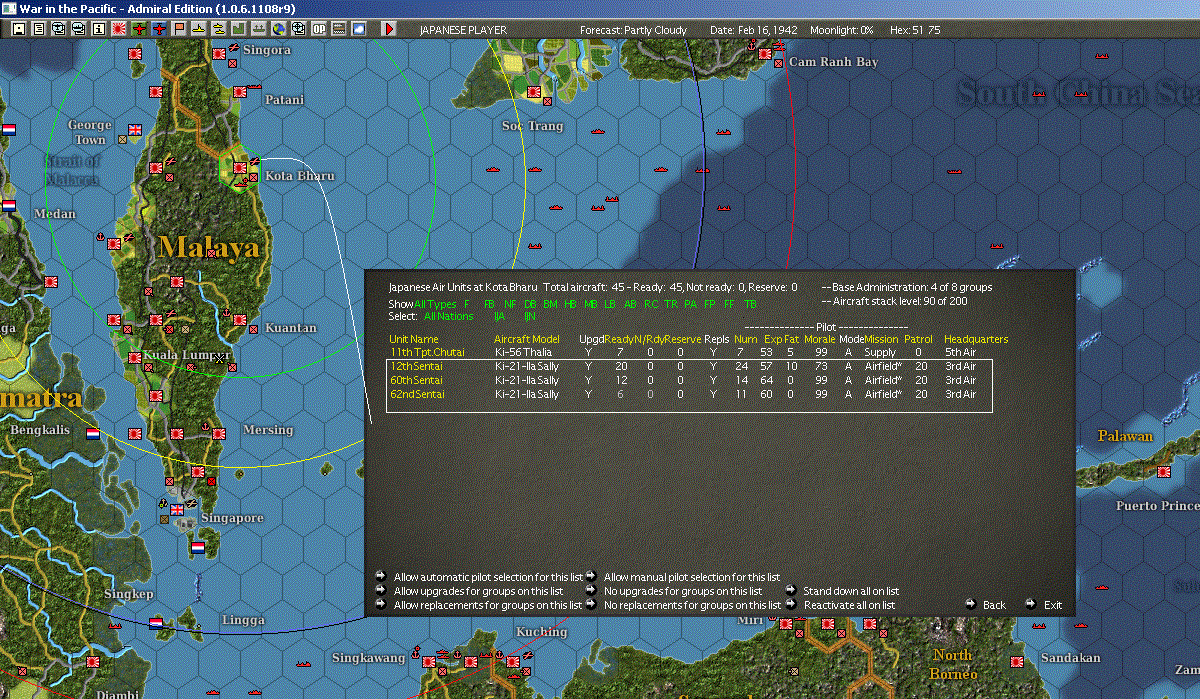The height and width of the screenshot is (699, 1200).
Task: Reactivate all on list
Action: tap(849, 605)
